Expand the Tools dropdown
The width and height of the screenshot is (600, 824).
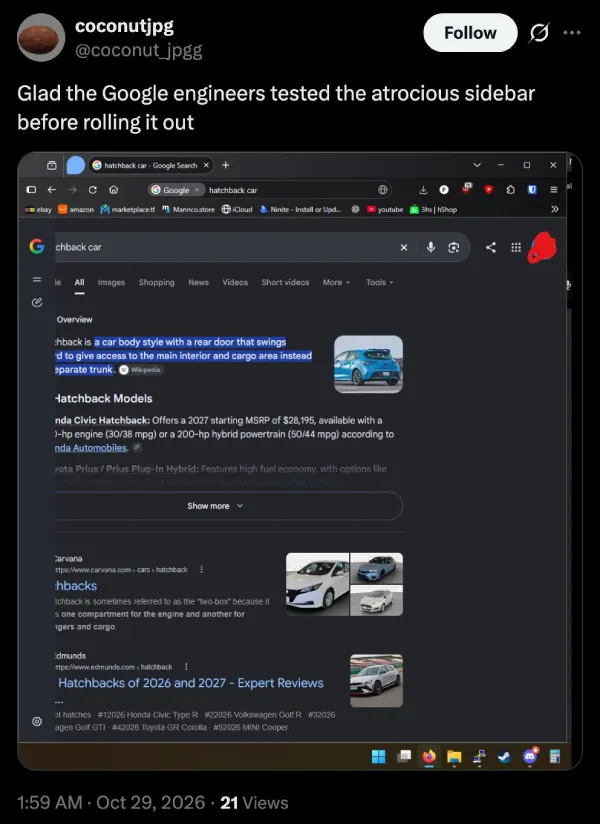pos(379,282)
